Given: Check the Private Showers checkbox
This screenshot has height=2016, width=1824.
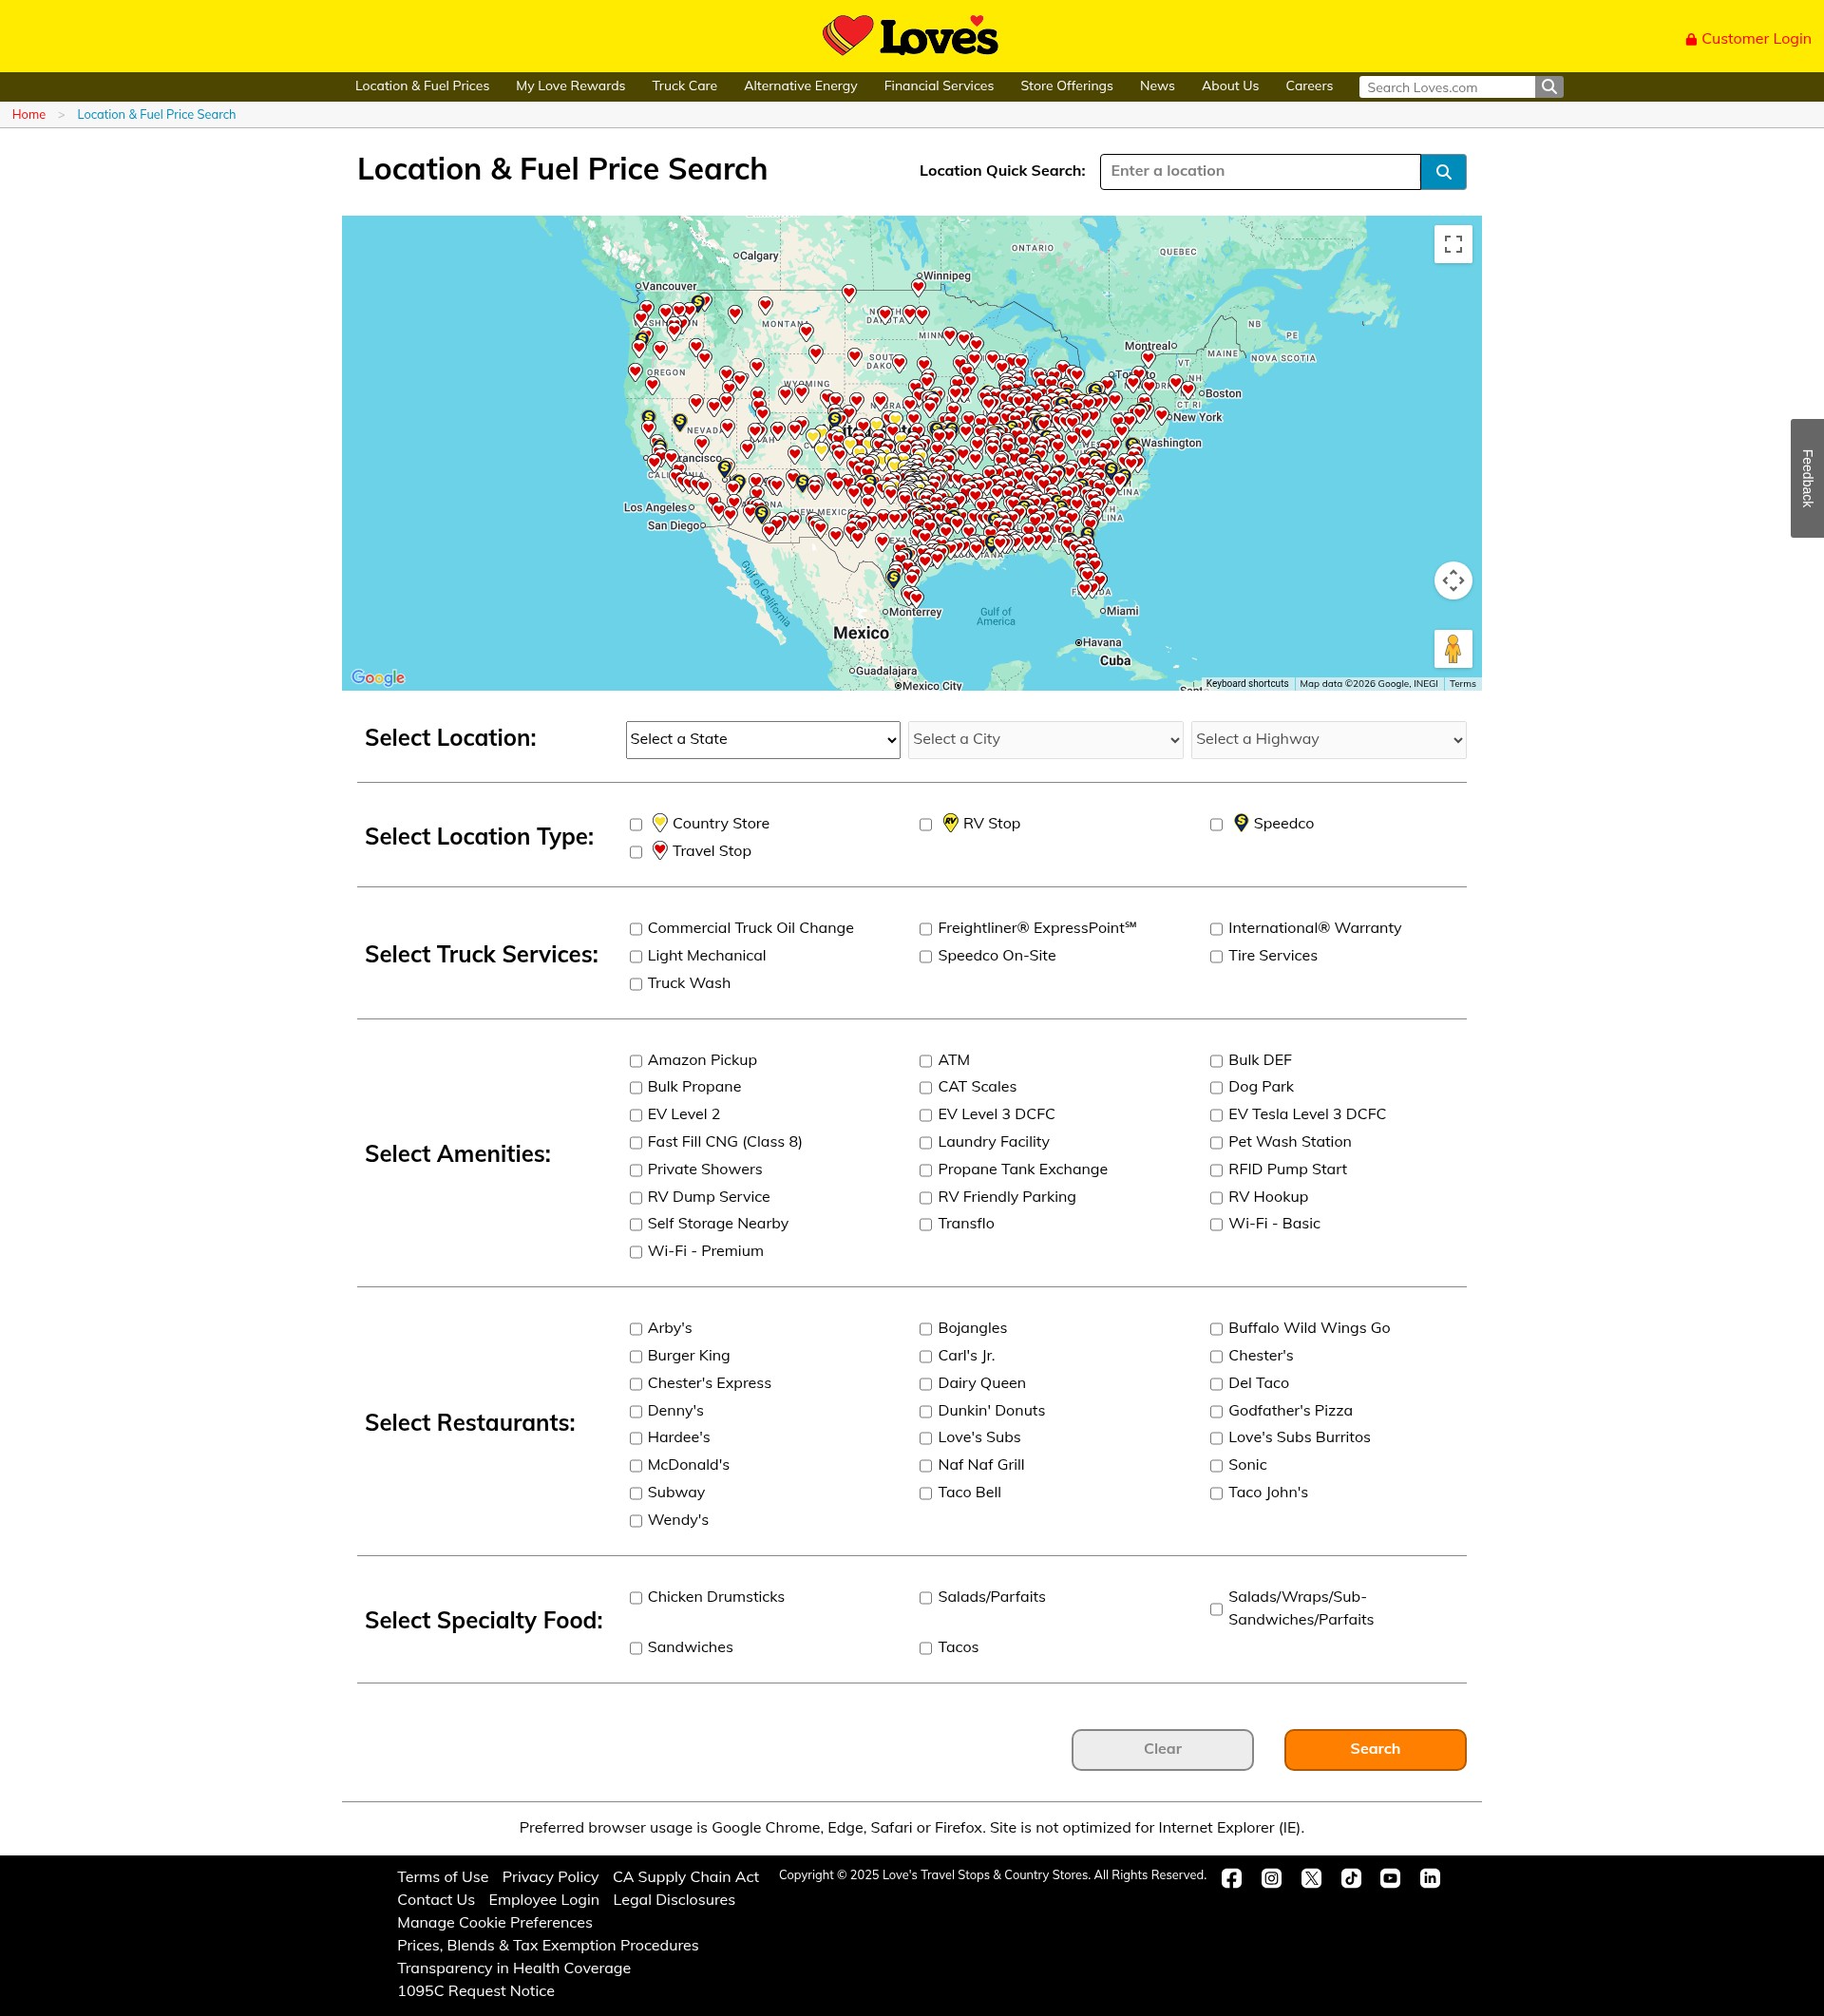Looking at the screenshot, I should pos(636,1170).
